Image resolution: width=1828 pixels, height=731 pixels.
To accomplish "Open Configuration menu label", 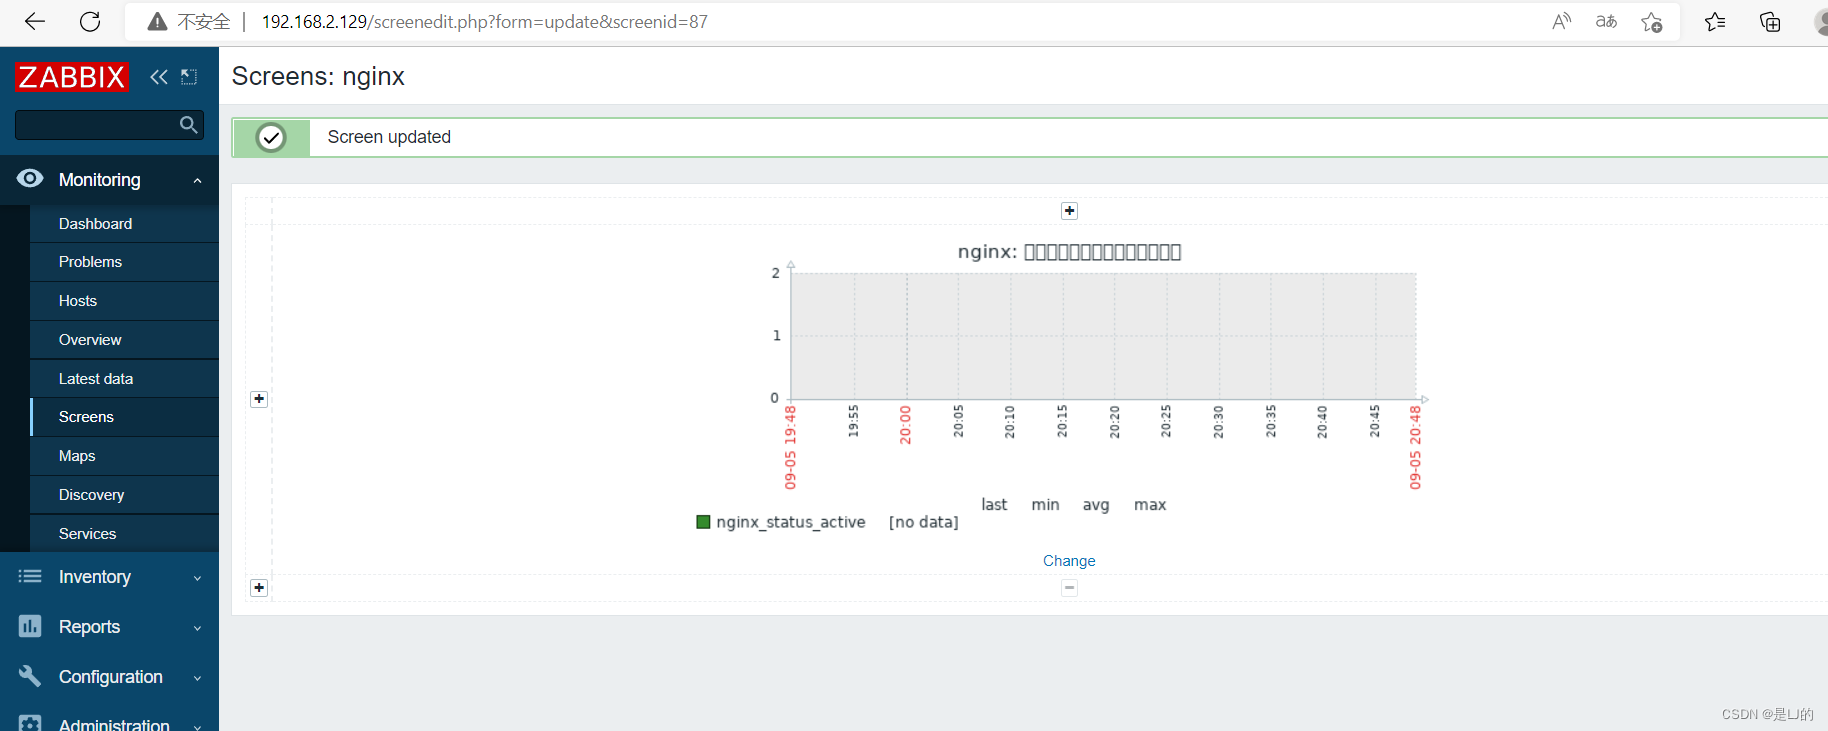I will [111, 677].
